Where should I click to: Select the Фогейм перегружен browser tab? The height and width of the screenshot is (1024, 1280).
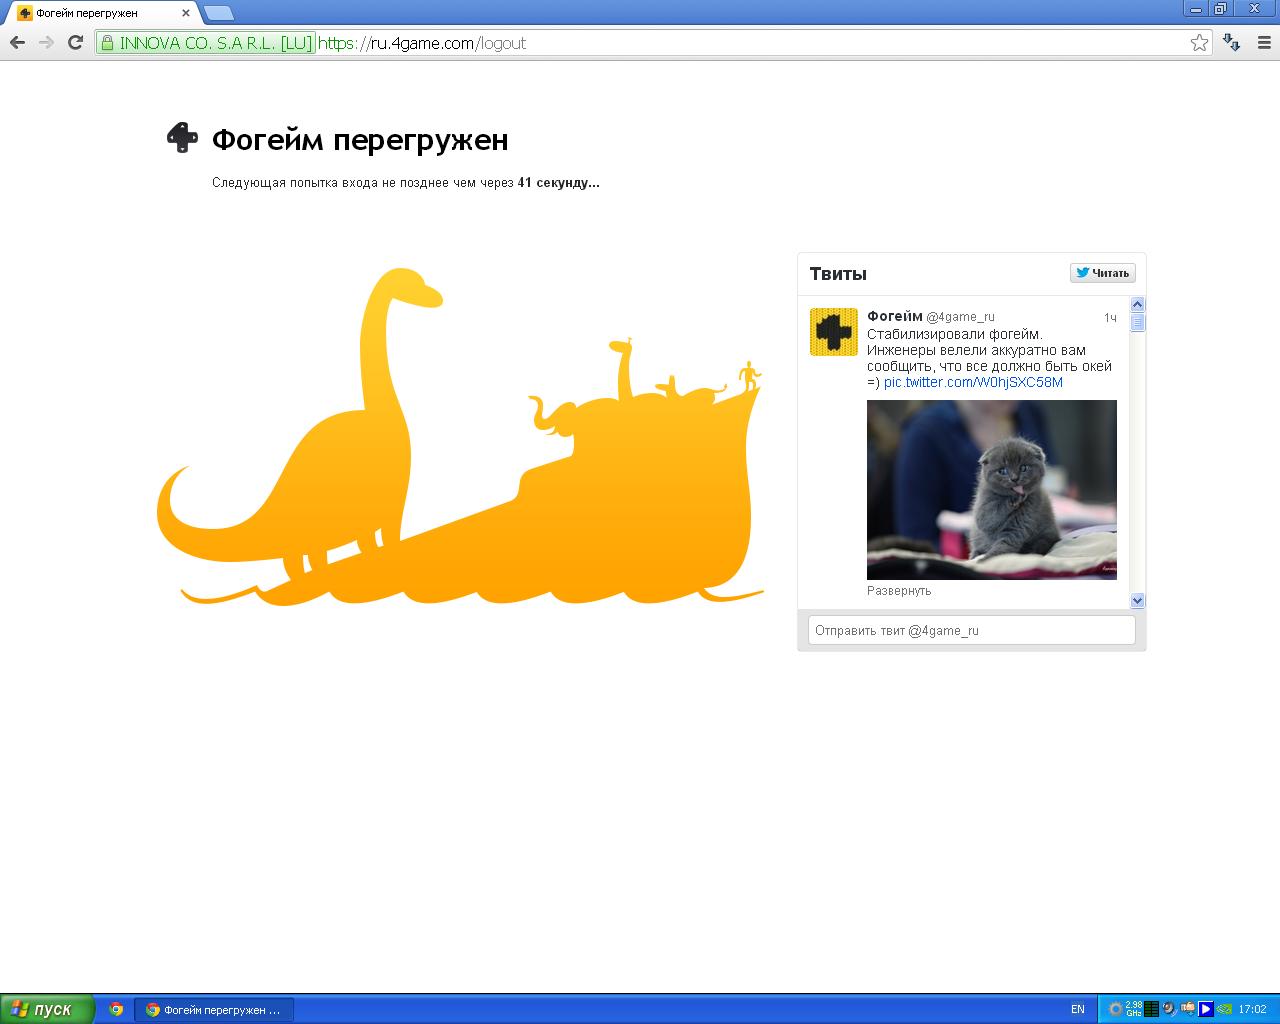(100, 13)
